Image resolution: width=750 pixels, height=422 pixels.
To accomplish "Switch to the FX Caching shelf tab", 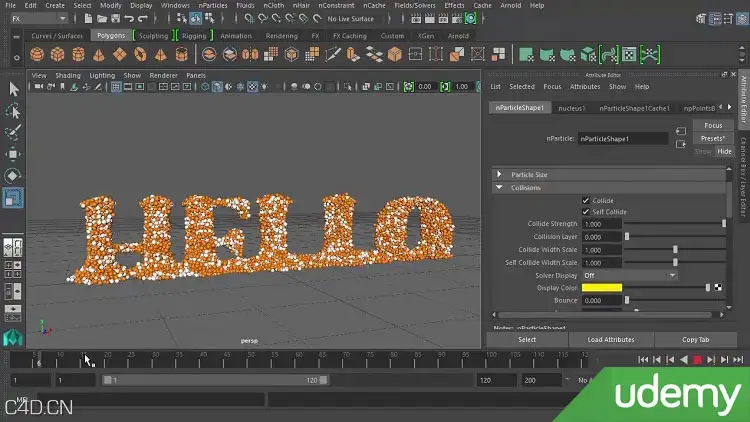I will 350,36.
